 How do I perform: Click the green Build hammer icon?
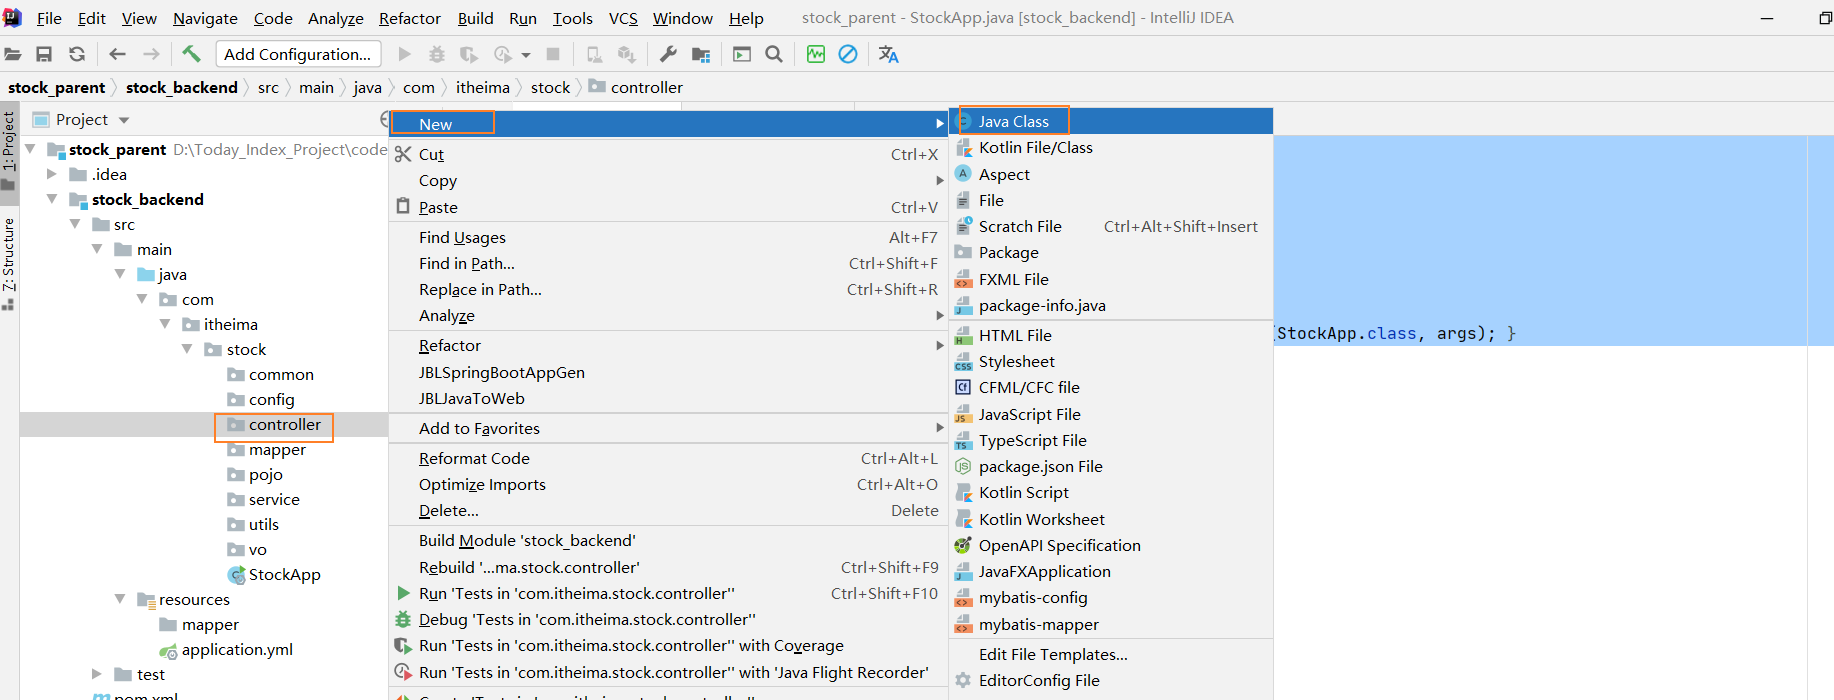click(191, 53)
